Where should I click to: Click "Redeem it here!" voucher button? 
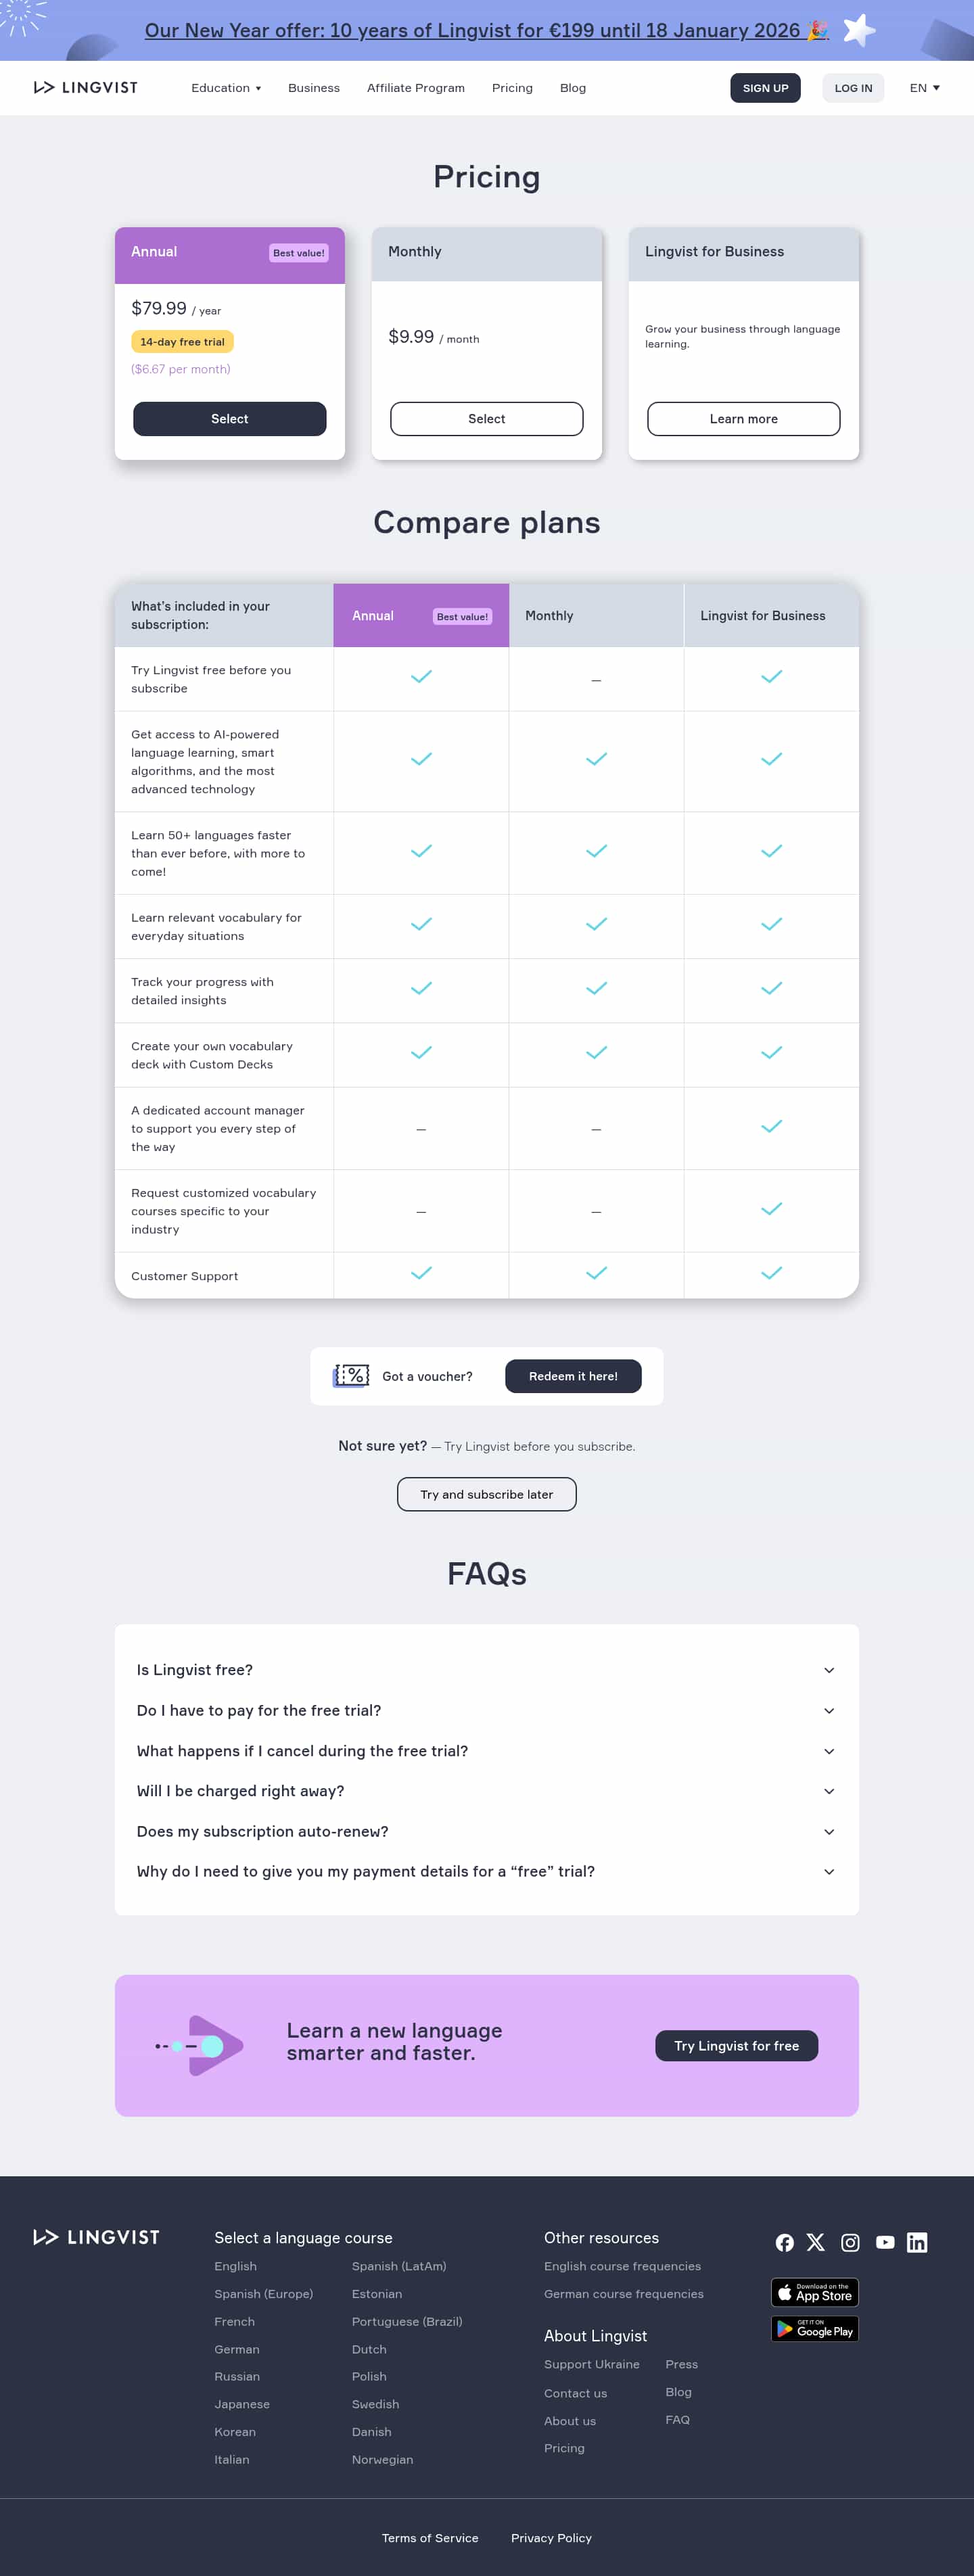[573, 1376]
